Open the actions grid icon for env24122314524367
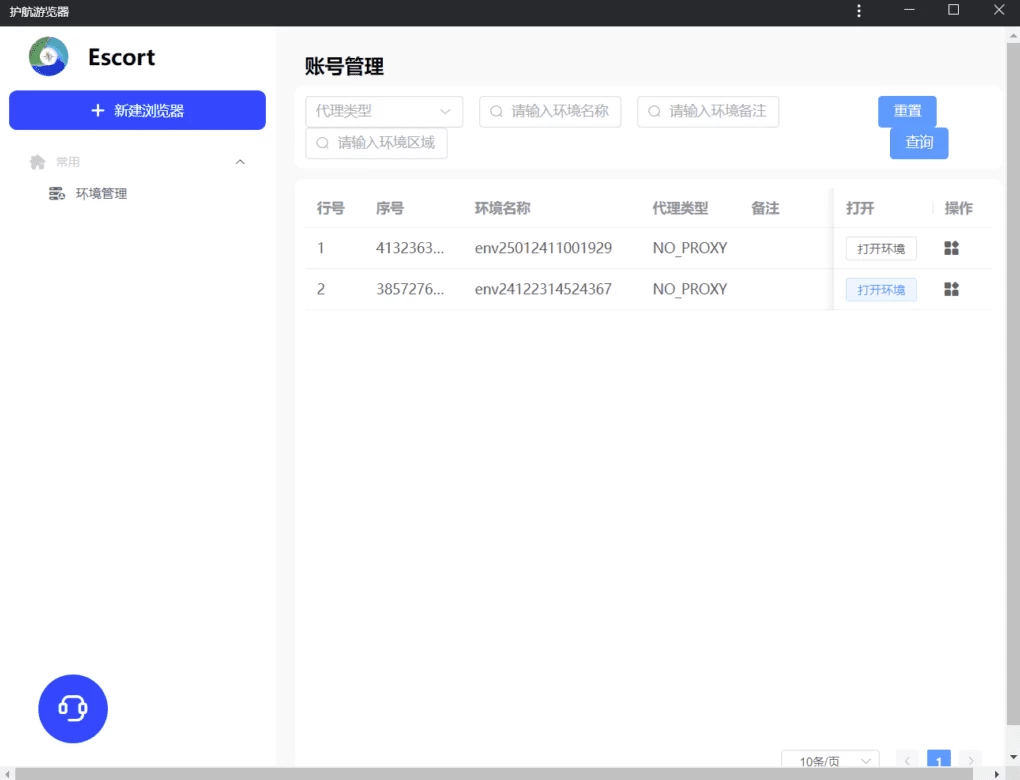The width and height of the screenshot is (1020, 780). coord(951,289)
